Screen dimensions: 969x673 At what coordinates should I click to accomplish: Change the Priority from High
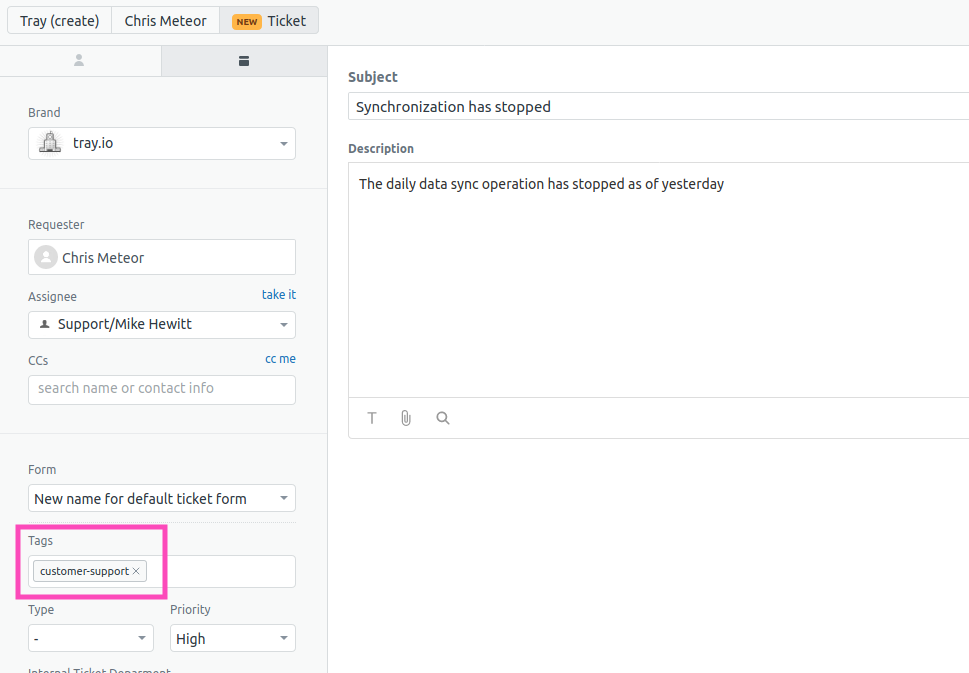tap(283, 638)
